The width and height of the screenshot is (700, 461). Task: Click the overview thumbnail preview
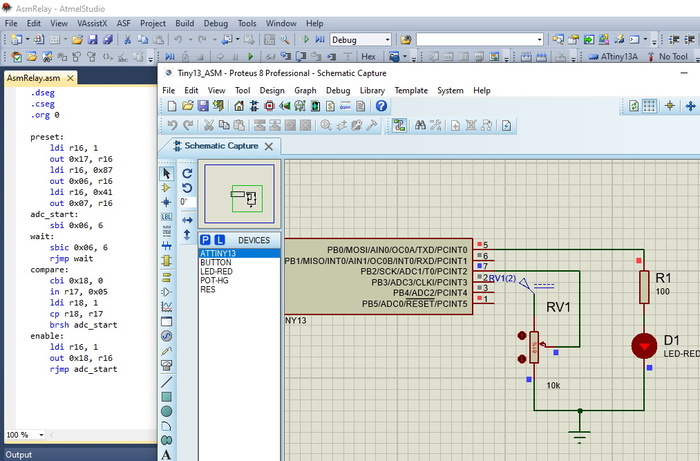pyautogui.click(x=239, y=195)
